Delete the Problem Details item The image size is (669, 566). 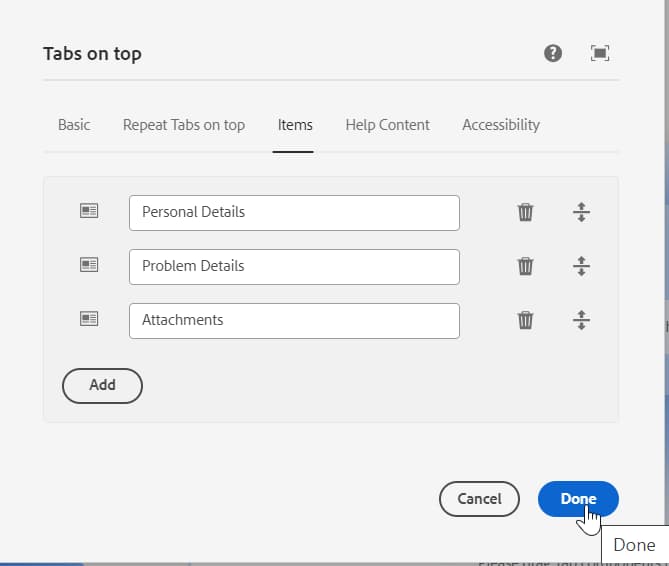525,266
